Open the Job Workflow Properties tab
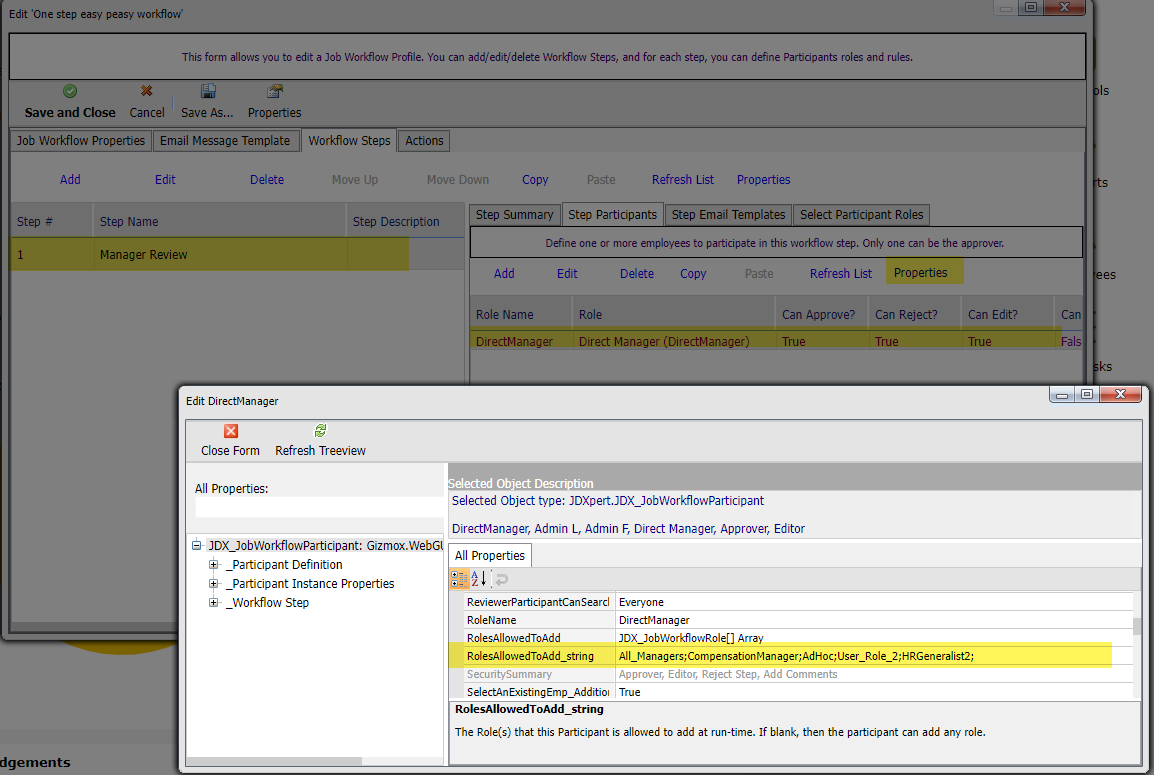This screenshot has width=1154, height=775. (81, 141)
